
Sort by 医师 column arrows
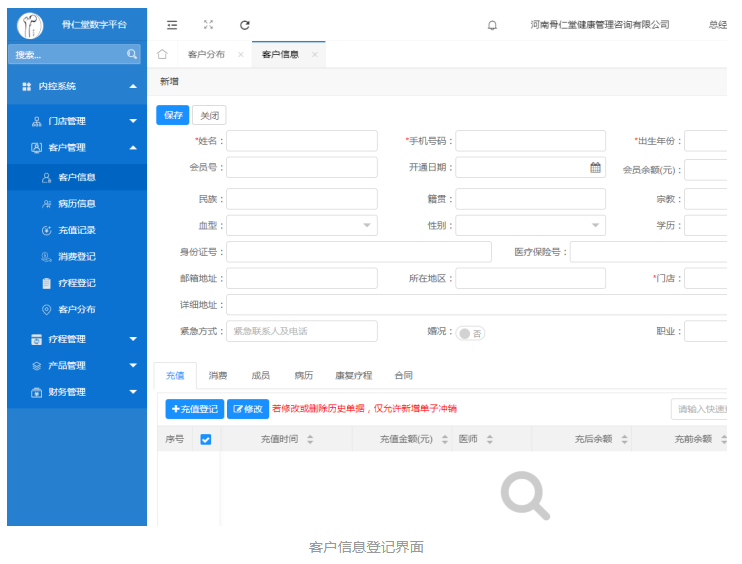pyautogui.click(x=490, y=439)
